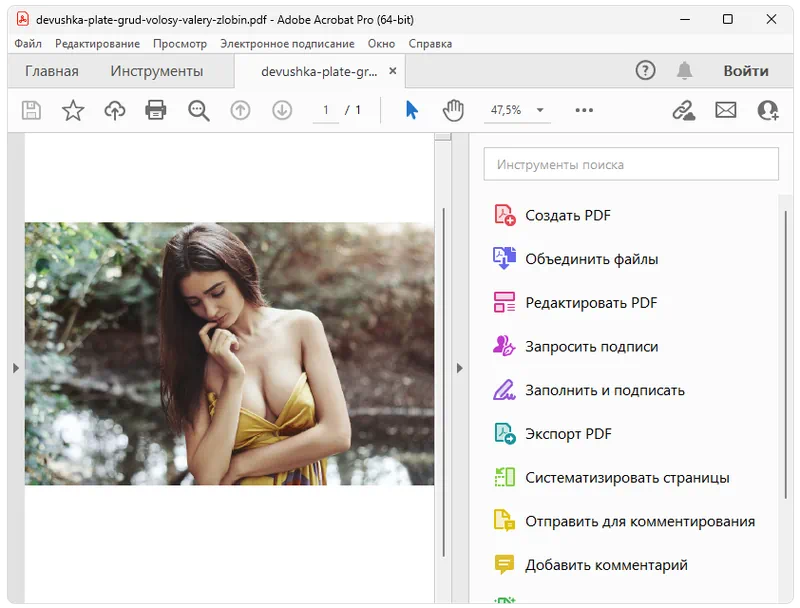This screenshot has height=608, width=800.
Task: Add file to starred with star icon
Action: point(73,110)
